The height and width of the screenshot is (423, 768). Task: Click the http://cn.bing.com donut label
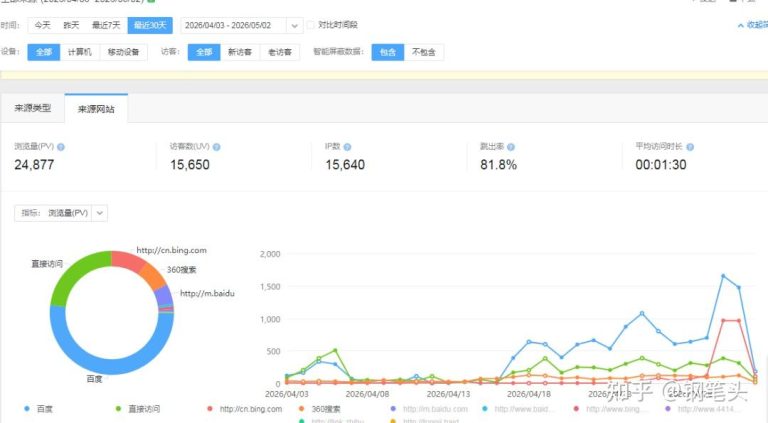[171, 250]
